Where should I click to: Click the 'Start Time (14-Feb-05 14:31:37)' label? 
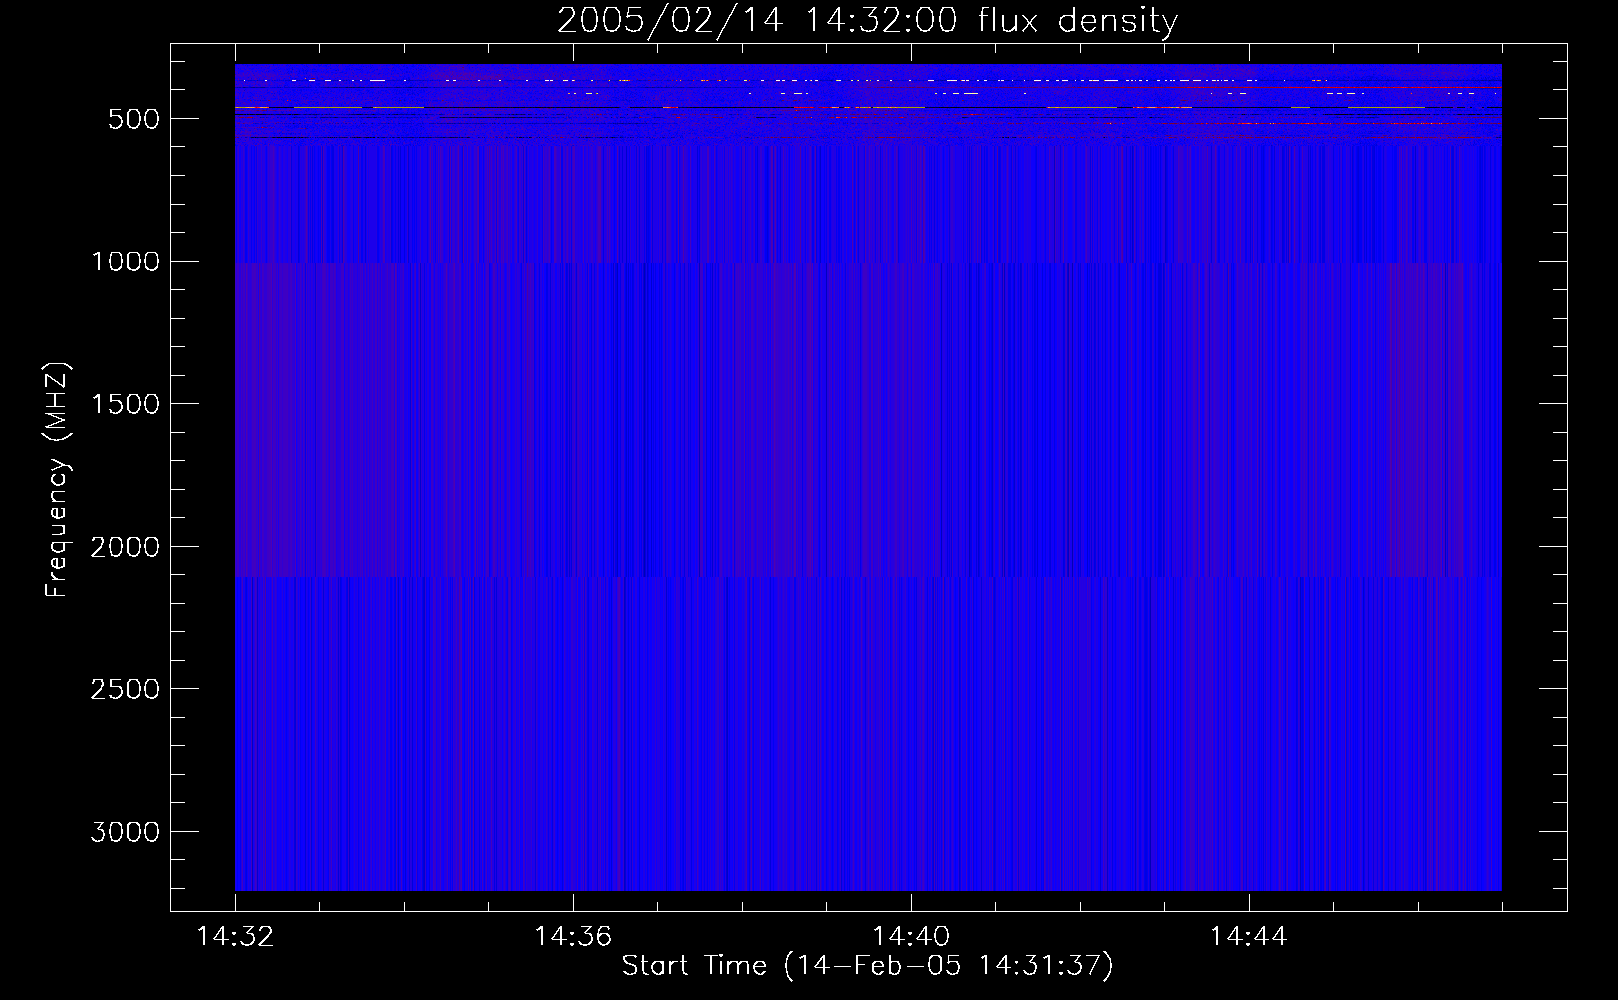pyautogui.click(x=867, y=966)
